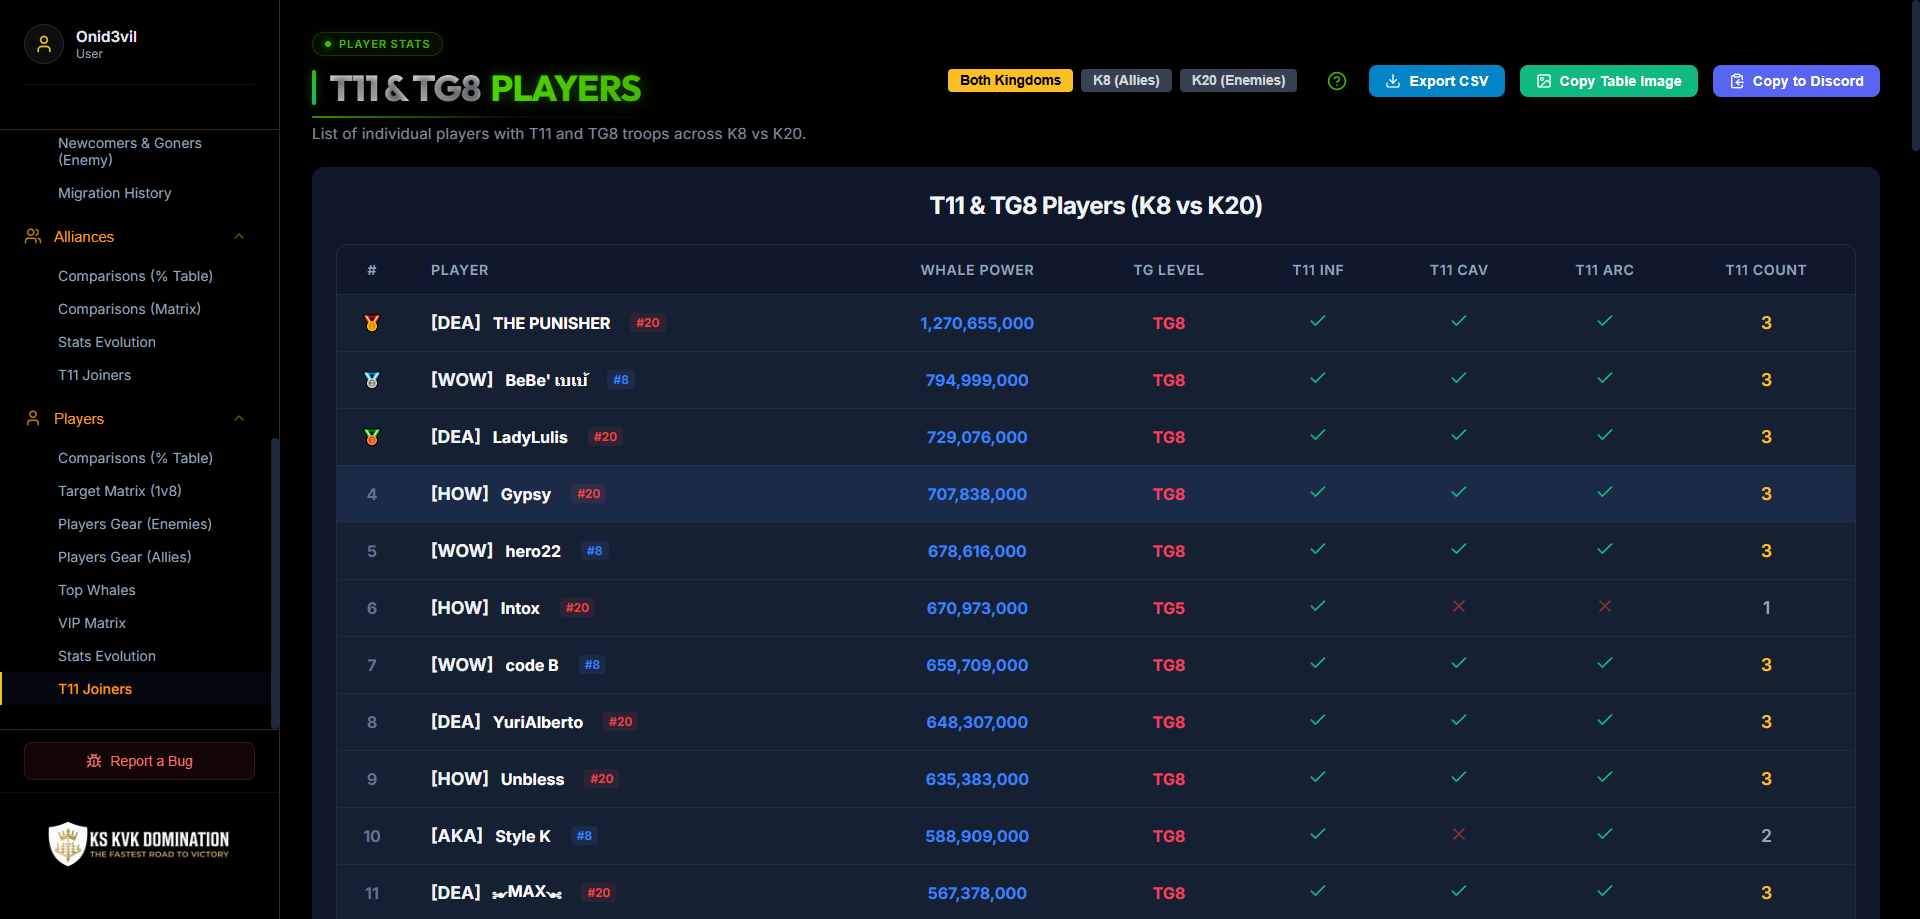Click the KS KVK Domination logo
Viewport: 1920px width, 919px height.
139,843
